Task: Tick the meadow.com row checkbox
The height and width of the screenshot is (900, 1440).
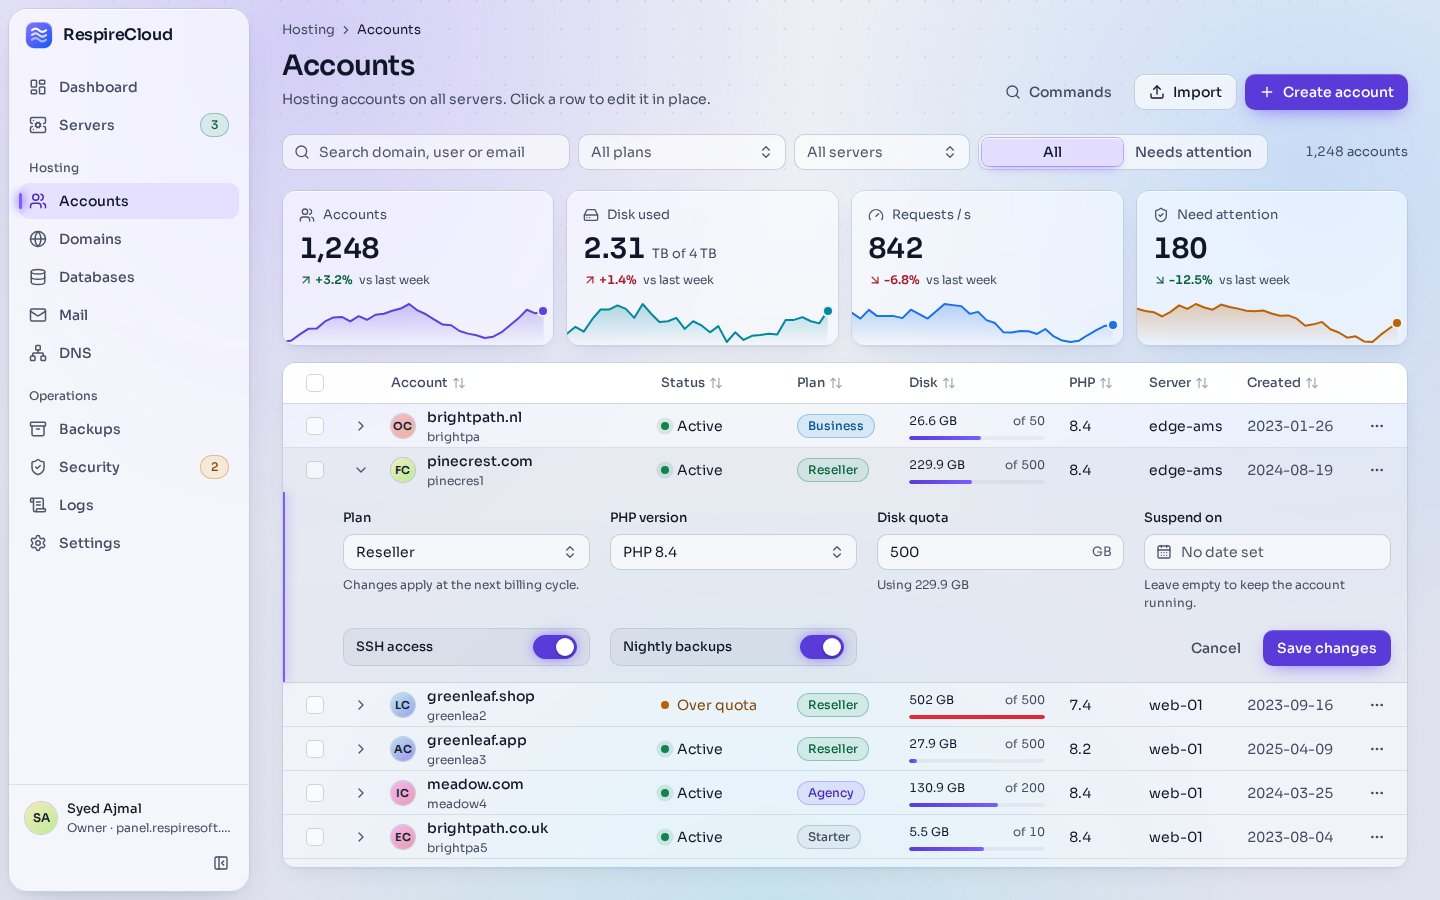Action: tap(315, 793)
